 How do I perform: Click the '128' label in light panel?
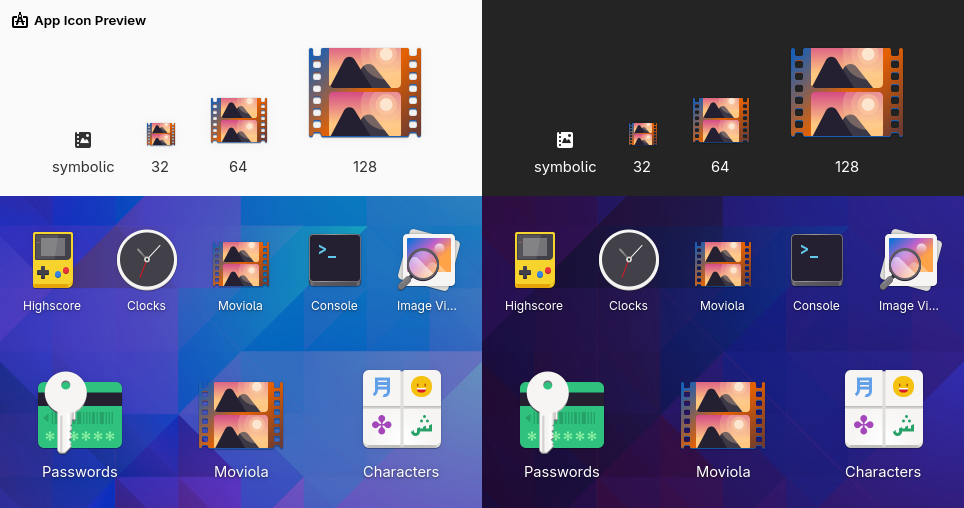[x=365, y=167]
